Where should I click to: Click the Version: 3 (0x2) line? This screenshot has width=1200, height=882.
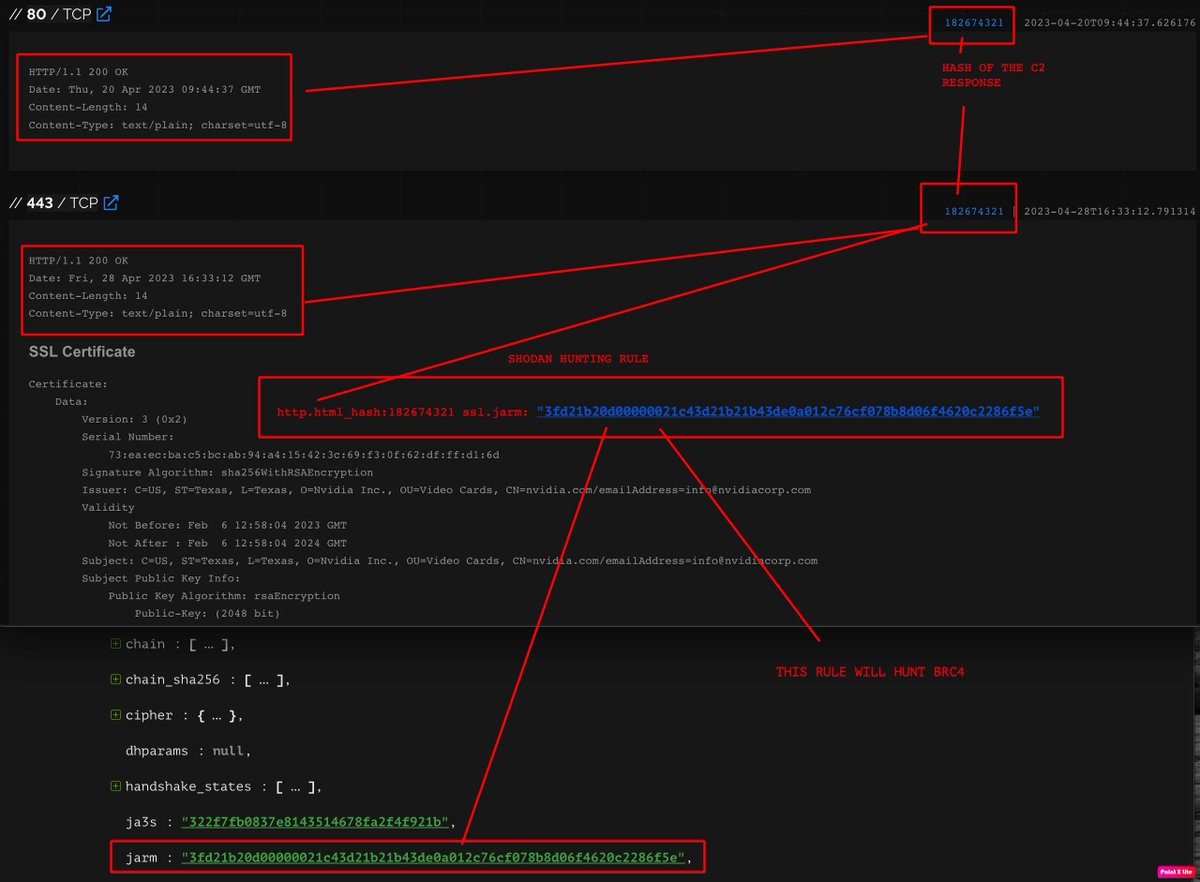[134, 419]
